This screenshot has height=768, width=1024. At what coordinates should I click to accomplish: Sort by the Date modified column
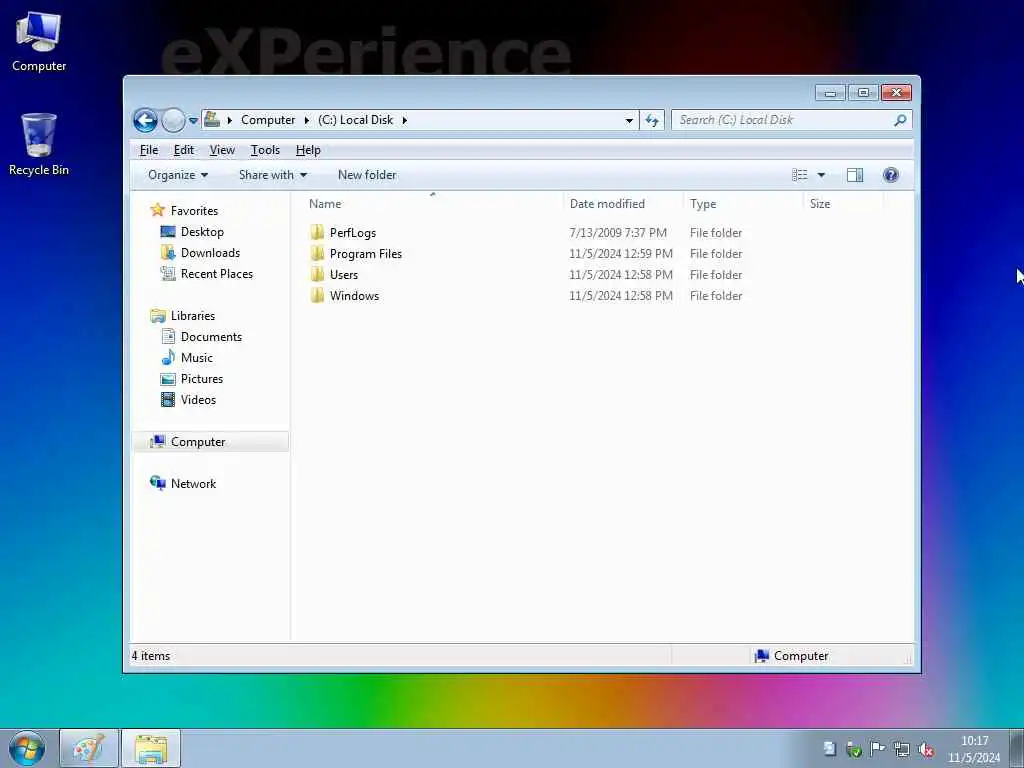coord(623,204)
